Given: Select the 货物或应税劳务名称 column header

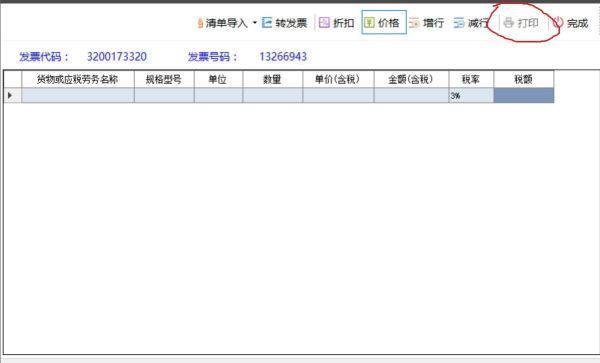Looking at the screenshot, I should click(x=78, y=79).
